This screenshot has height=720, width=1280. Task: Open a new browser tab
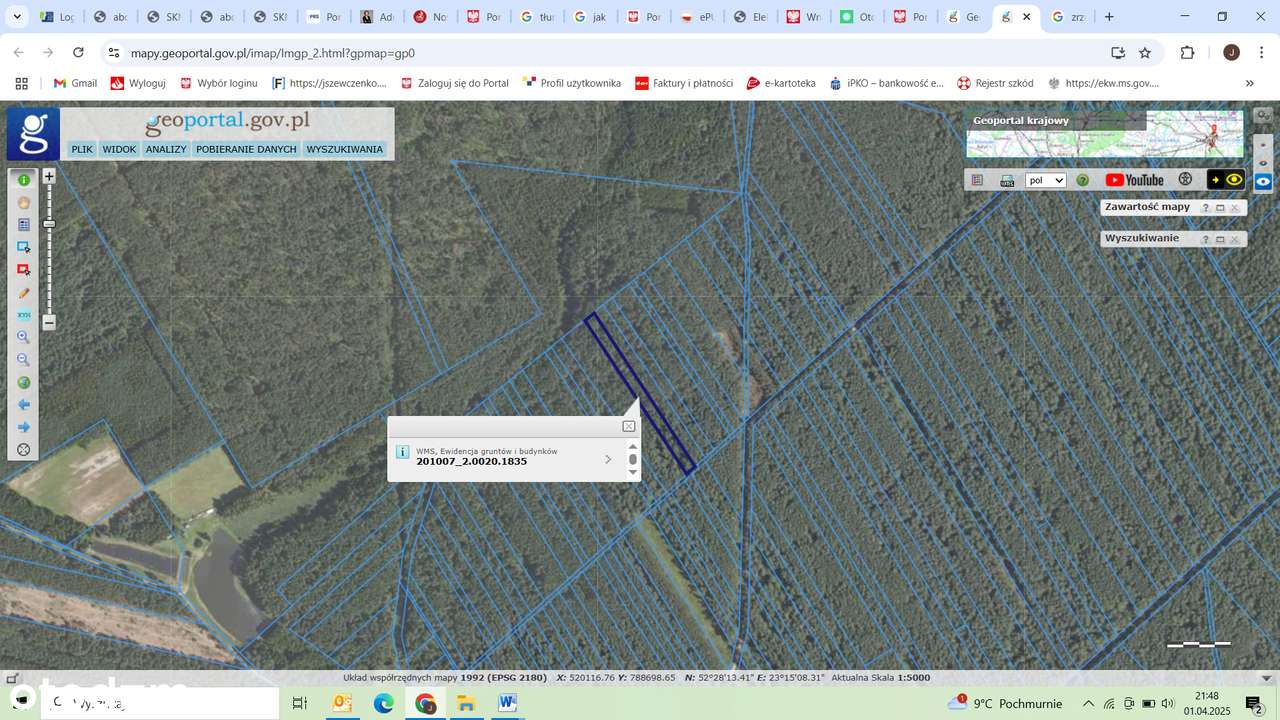(x=1109, y=17)
